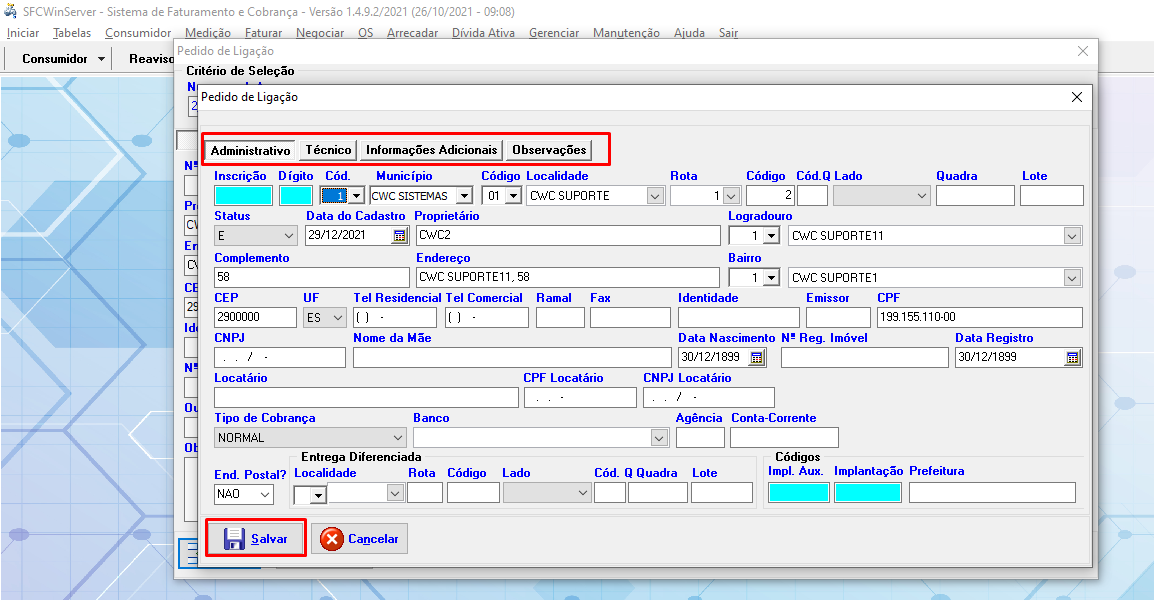1154x600 pixels.
Task: Open calendar picker for Data Nascimento
Action: coord(757,358)
